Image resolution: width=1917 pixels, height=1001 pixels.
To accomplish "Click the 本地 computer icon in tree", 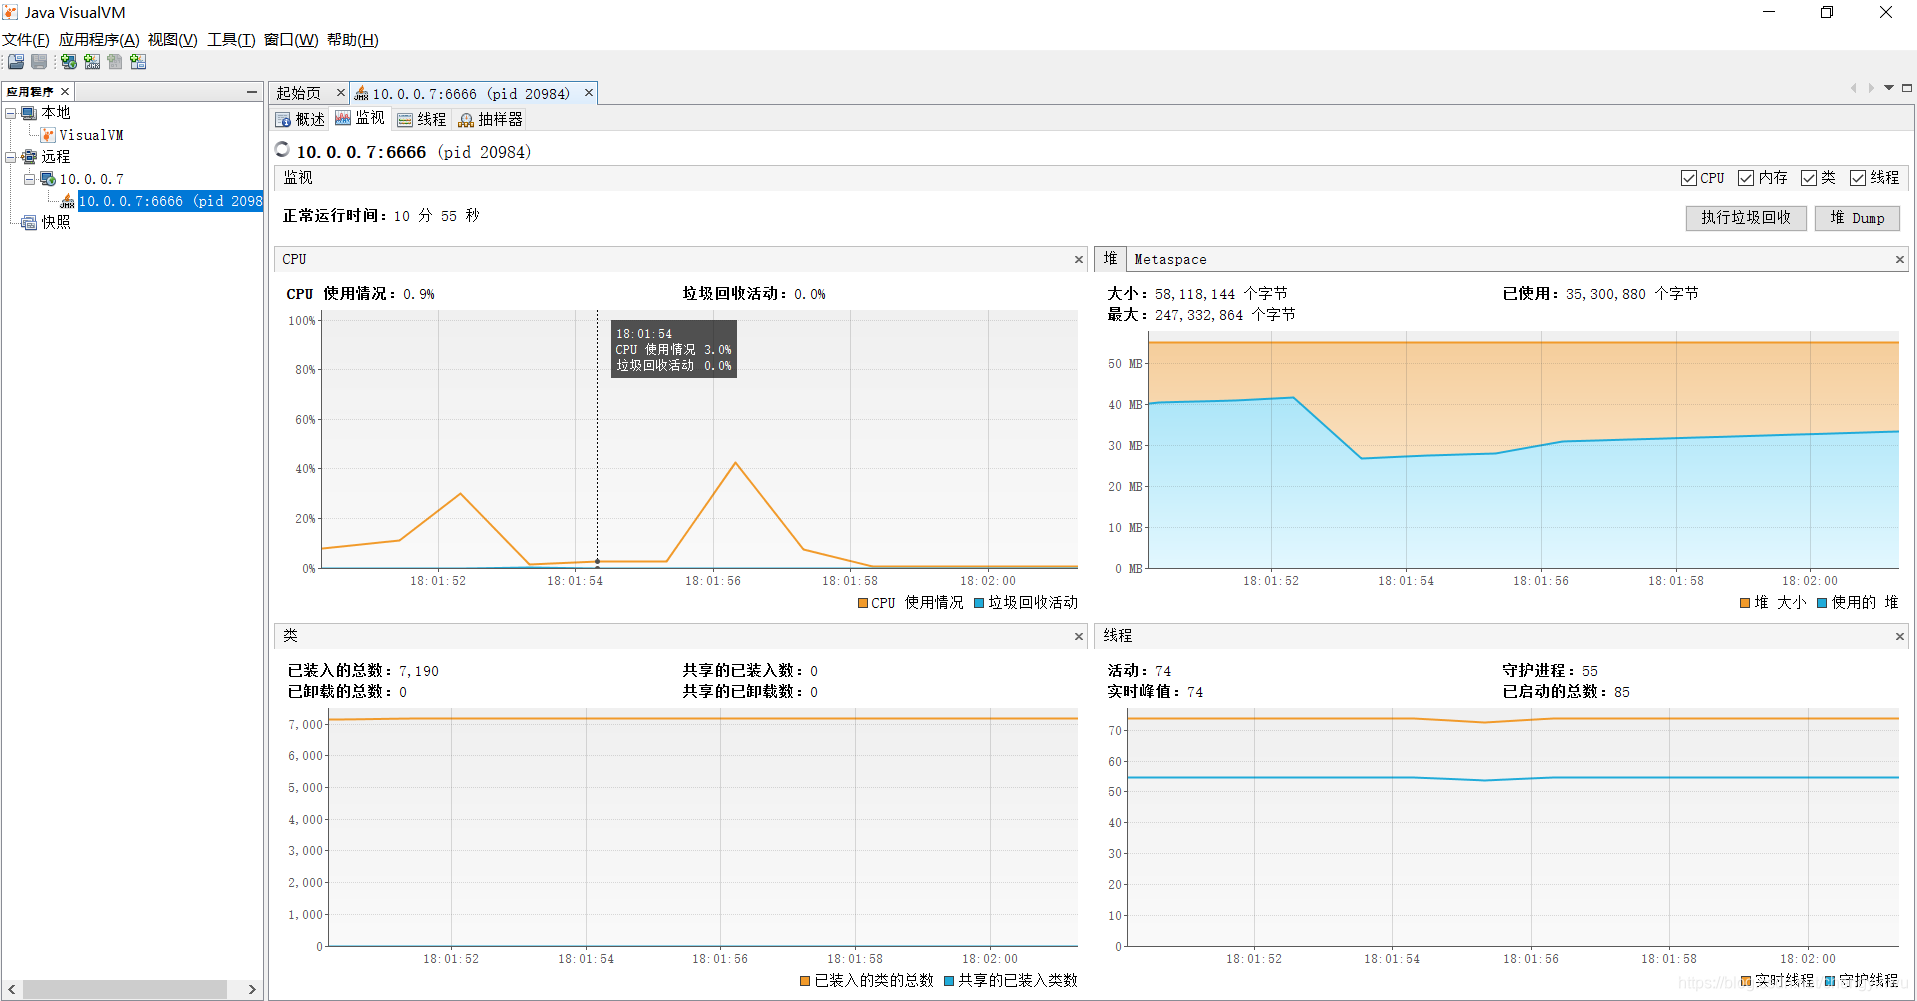I will pos(29,113).
